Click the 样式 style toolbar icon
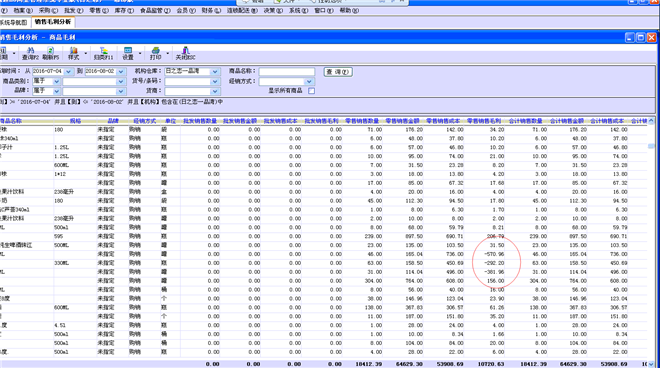The width and height of the screenshot is (660, 368). pyautogui.click(x=73, y=53)
